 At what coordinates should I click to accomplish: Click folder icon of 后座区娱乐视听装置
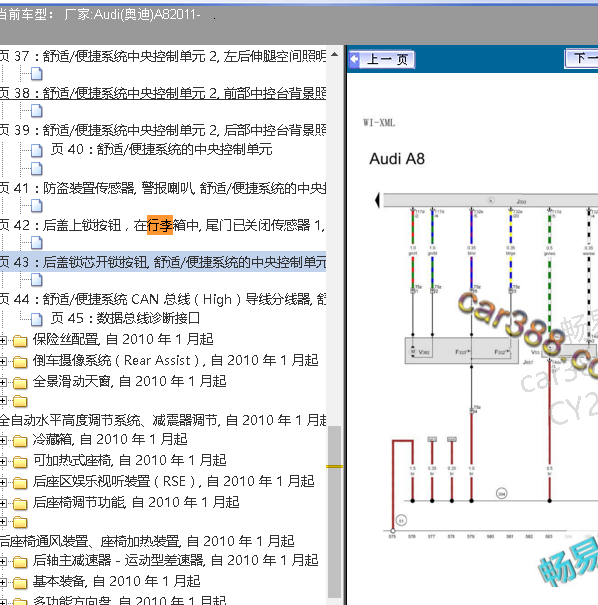point(20,483)
